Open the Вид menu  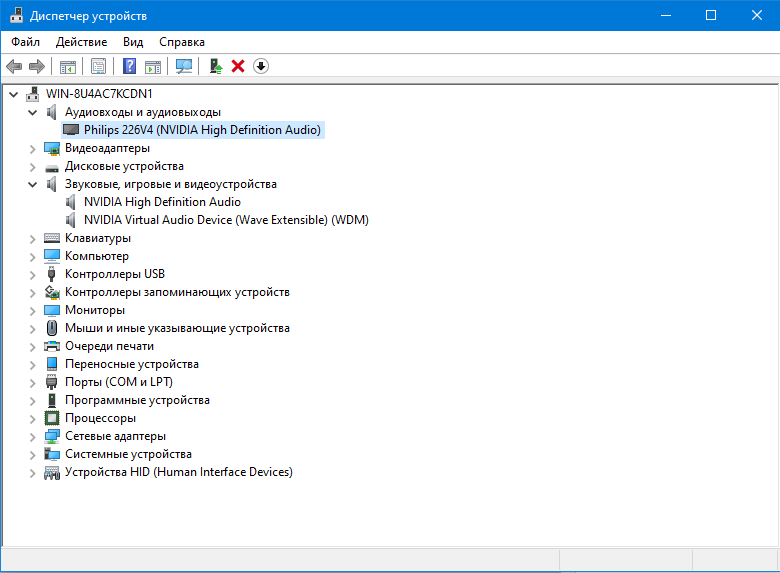point(133,42)
